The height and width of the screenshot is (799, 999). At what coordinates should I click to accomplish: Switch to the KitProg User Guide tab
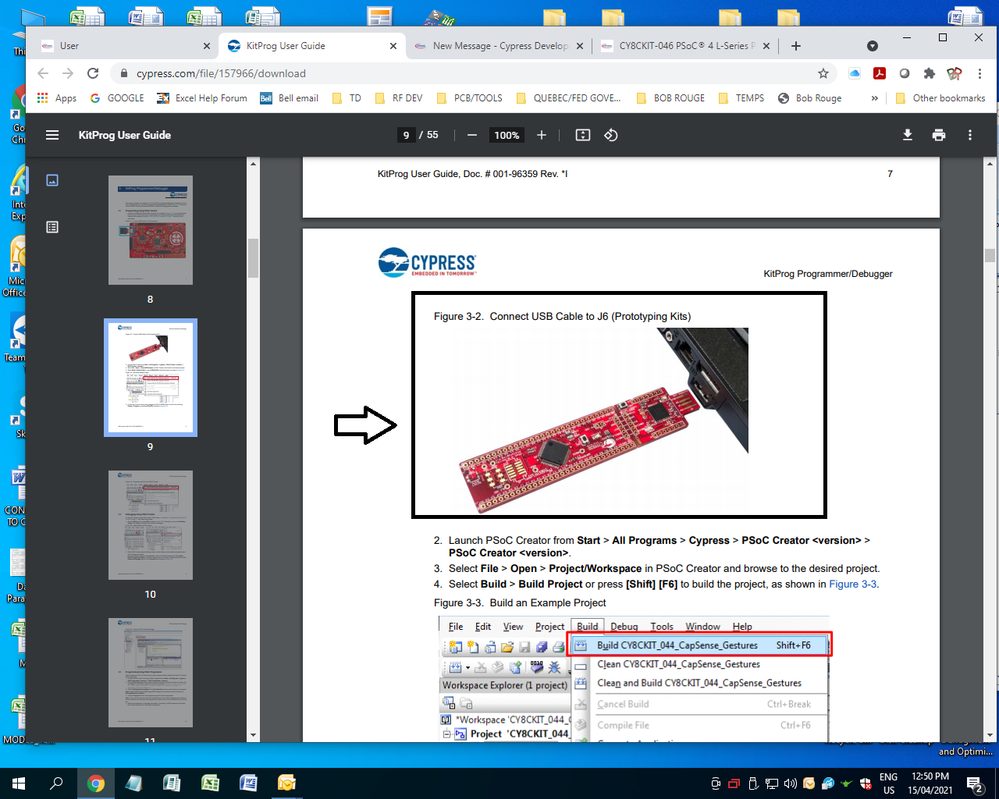(x=311, y=46)
